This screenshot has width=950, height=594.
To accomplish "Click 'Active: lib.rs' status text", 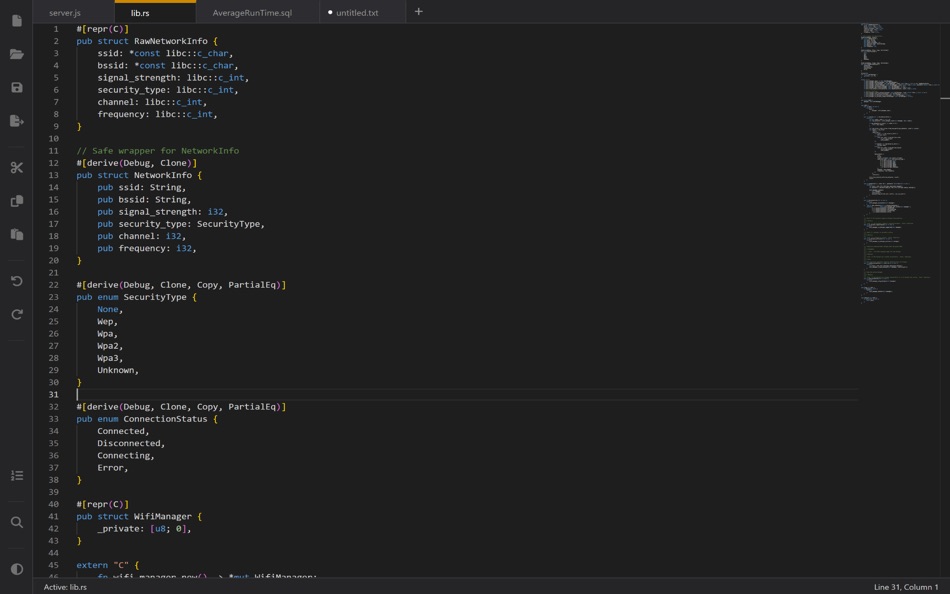I will coord(65,587).
